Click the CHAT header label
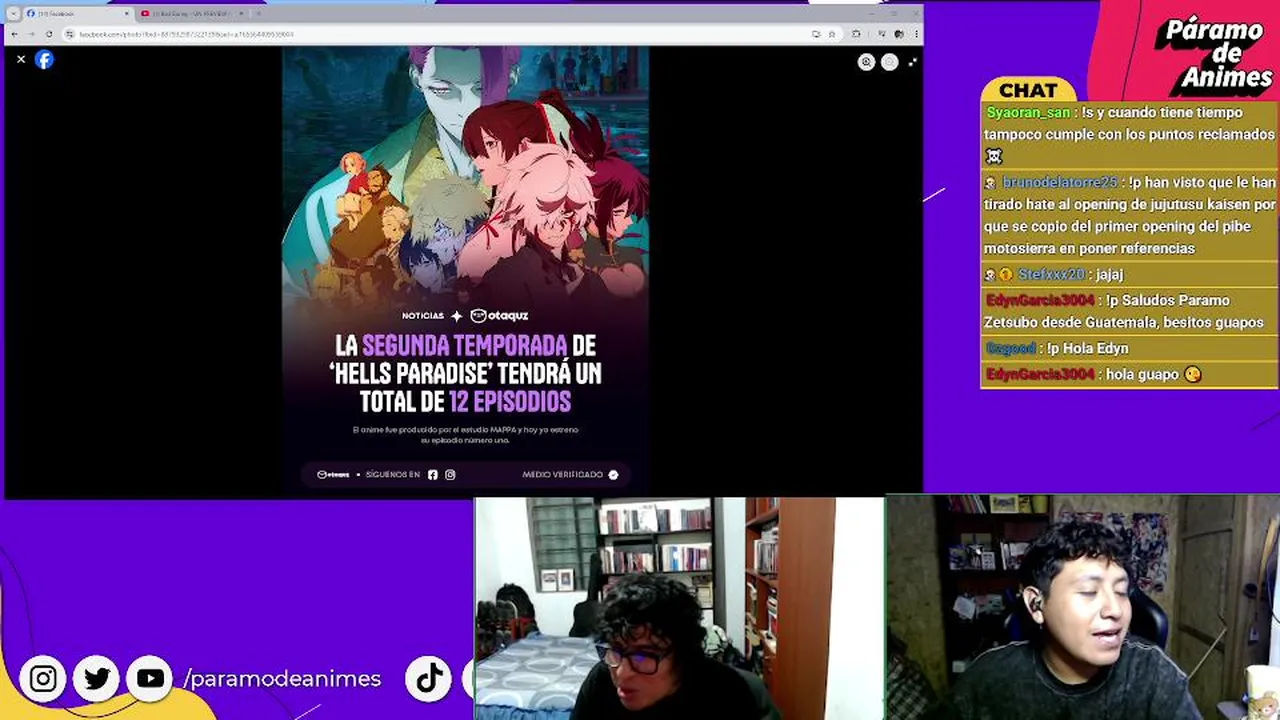Image resolution: width=1280 pixels, height=720 pixels. click(1028, 90)
